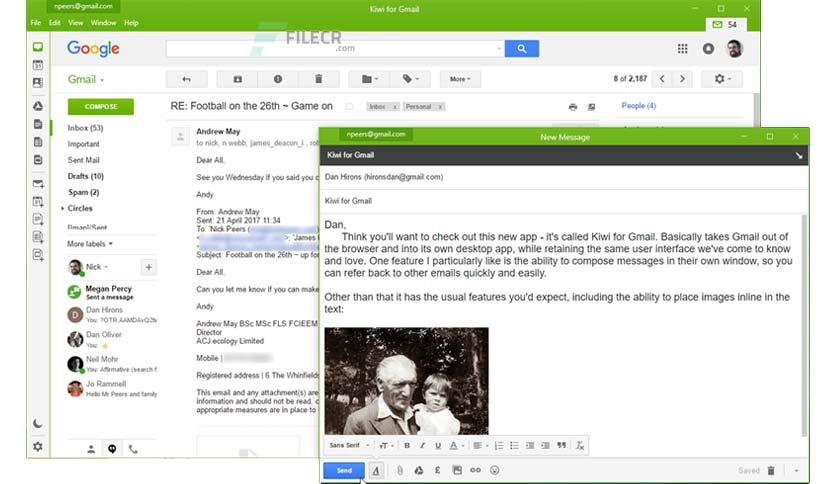Open Contacts from the Kiwi sidebar
The image size is (836, 484).
(x=38, y=83)
